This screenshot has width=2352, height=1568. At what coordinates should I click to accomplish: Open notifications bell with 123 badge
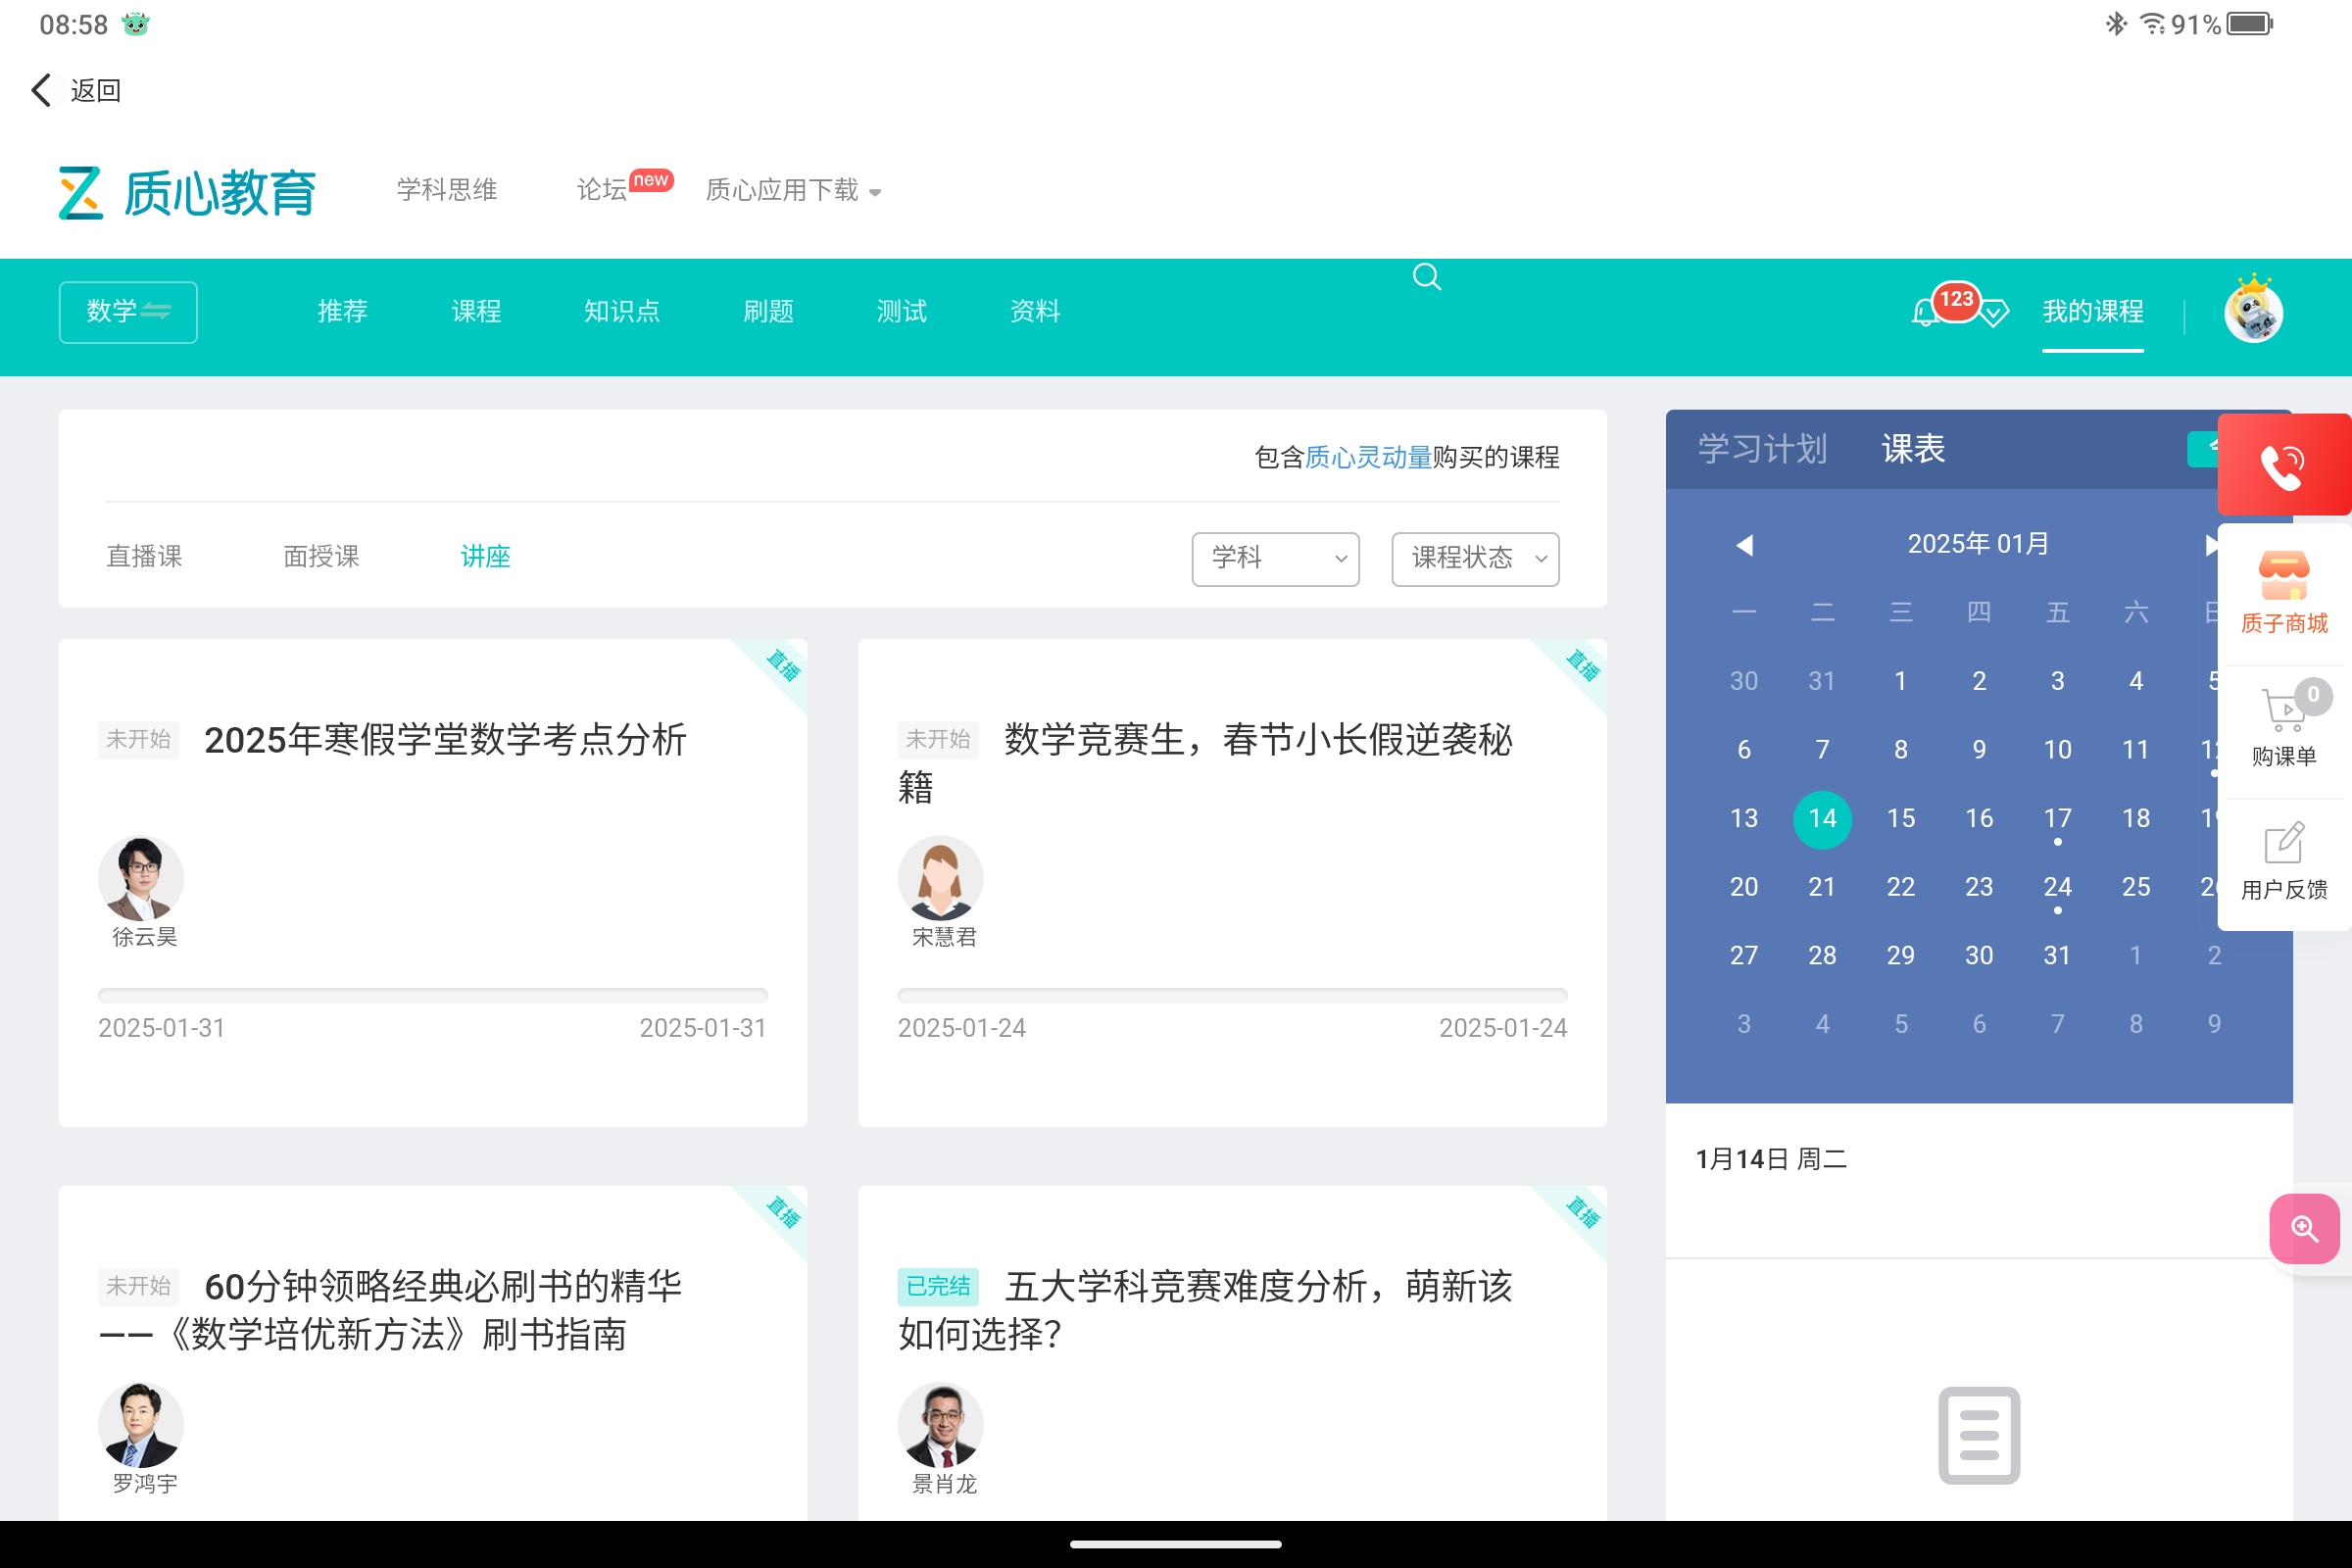[x=1927, y=312]
